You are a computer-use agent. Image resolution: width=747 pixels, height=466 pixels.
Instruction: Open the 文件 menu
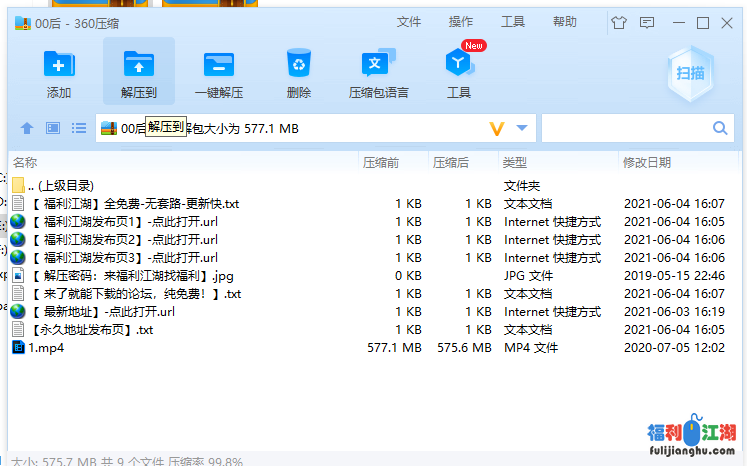pos(408,22)
